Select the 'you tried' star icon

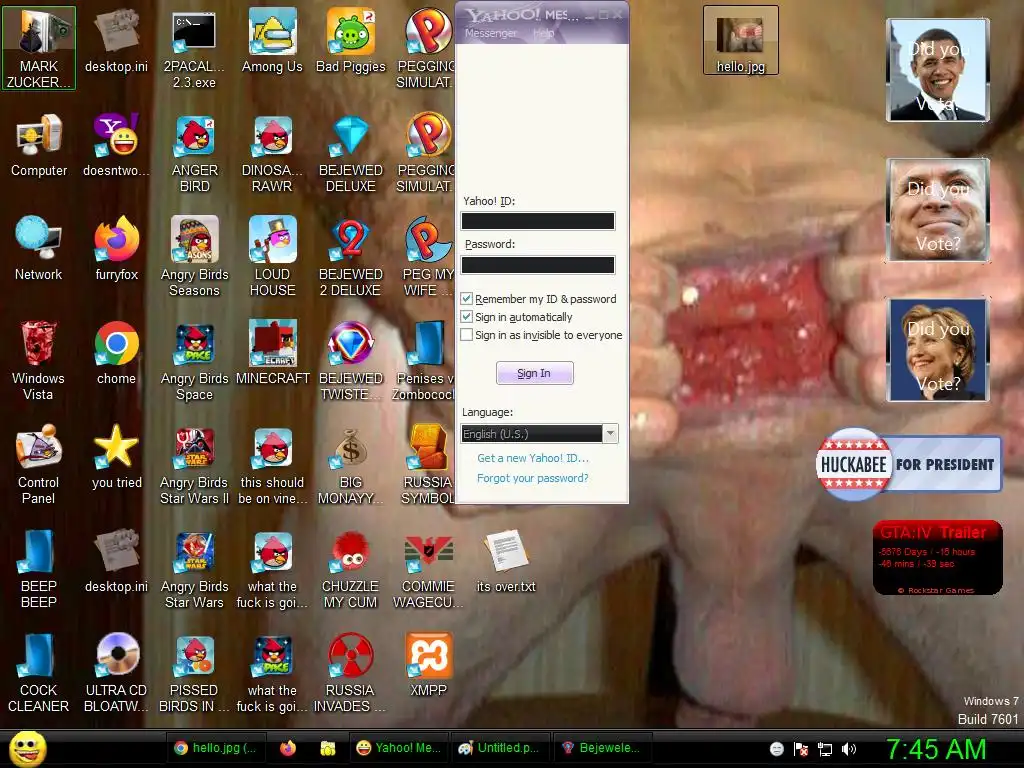tap(117, 457)
